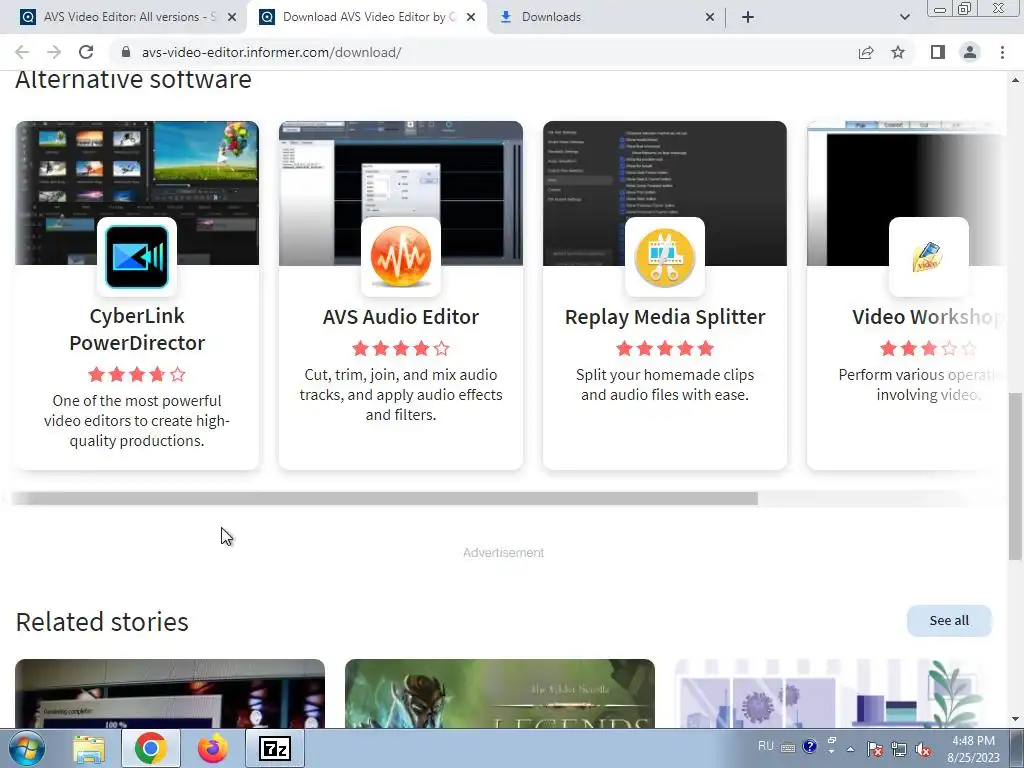Click the RU language indicator
This screenshot has width=1024, height=768.
(766, 746)
